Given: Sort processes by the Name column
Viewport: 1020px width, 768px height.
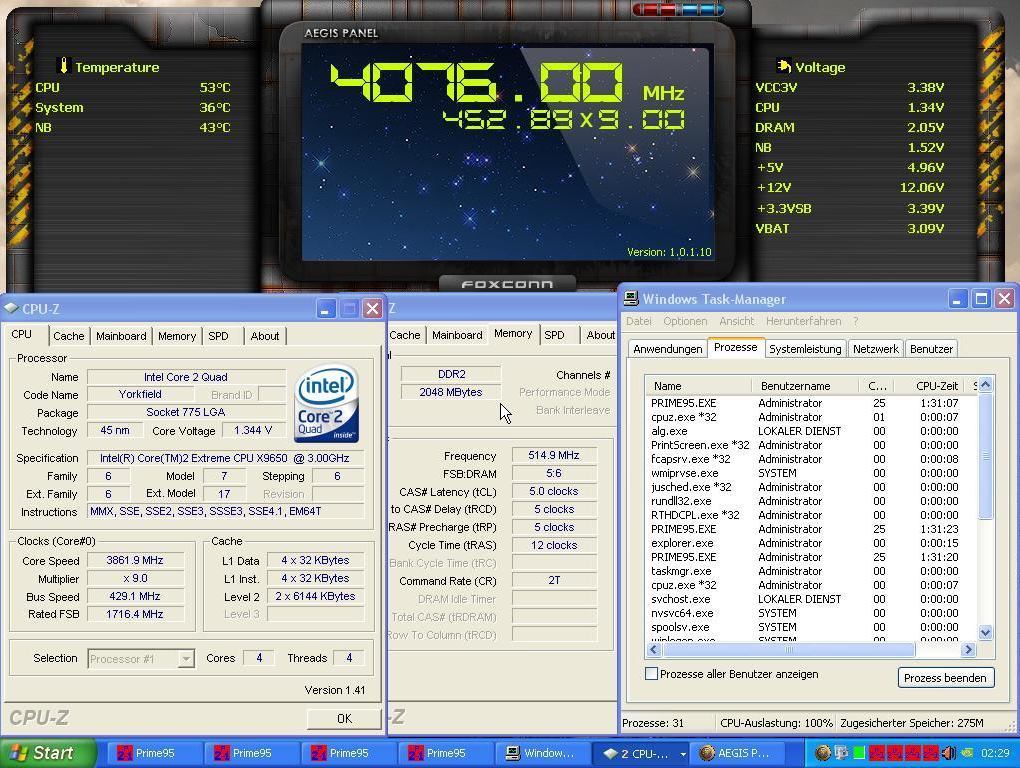Looking at the screenshot, I should point(698,386).
